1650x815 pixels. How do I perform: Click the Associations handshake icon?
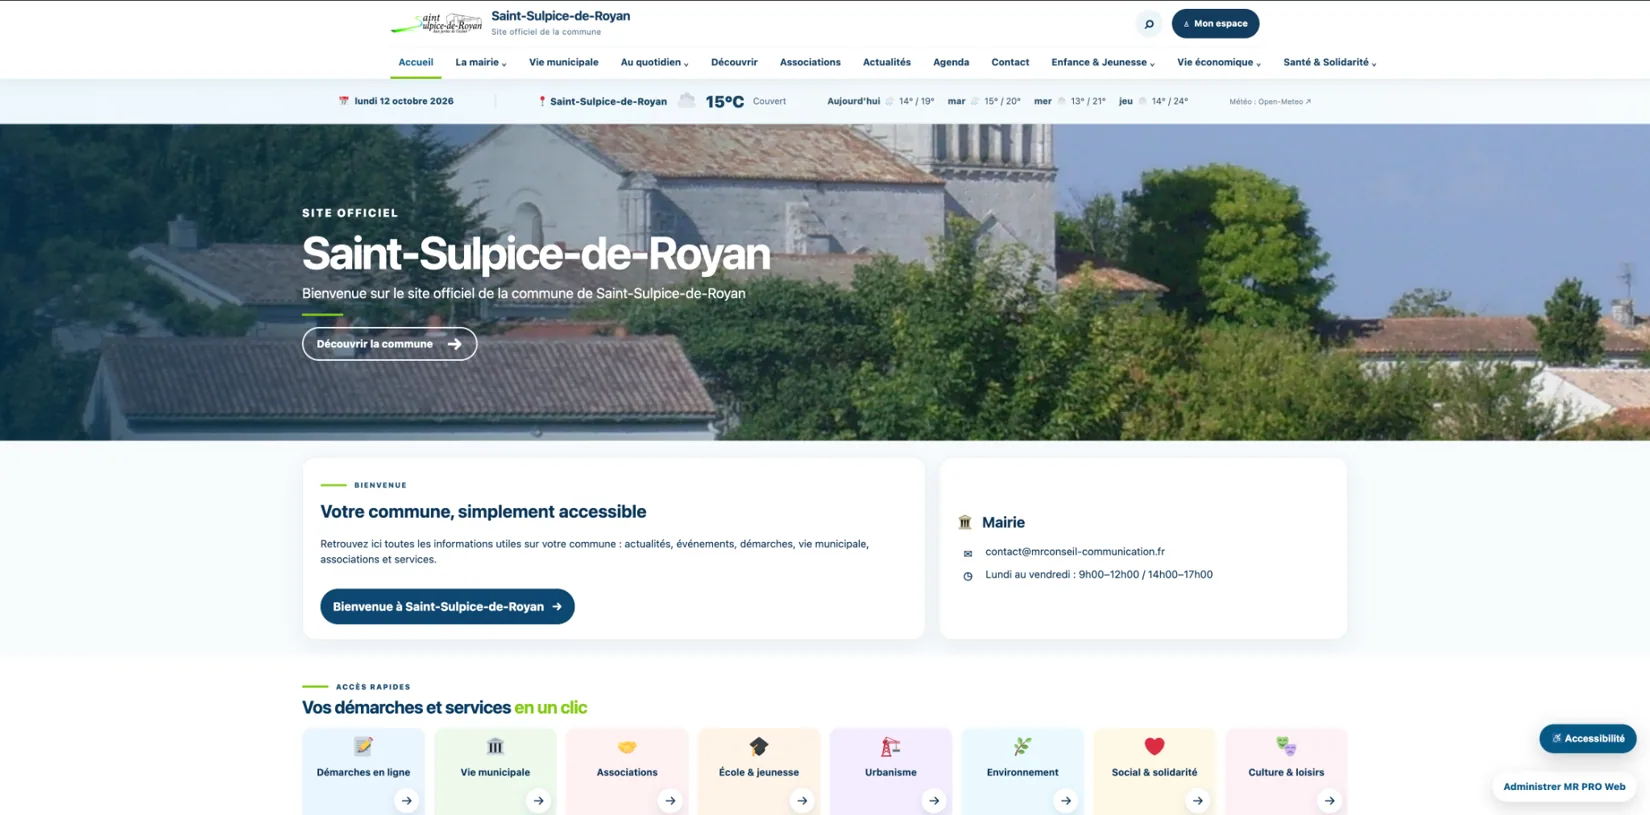pos(627,746)
